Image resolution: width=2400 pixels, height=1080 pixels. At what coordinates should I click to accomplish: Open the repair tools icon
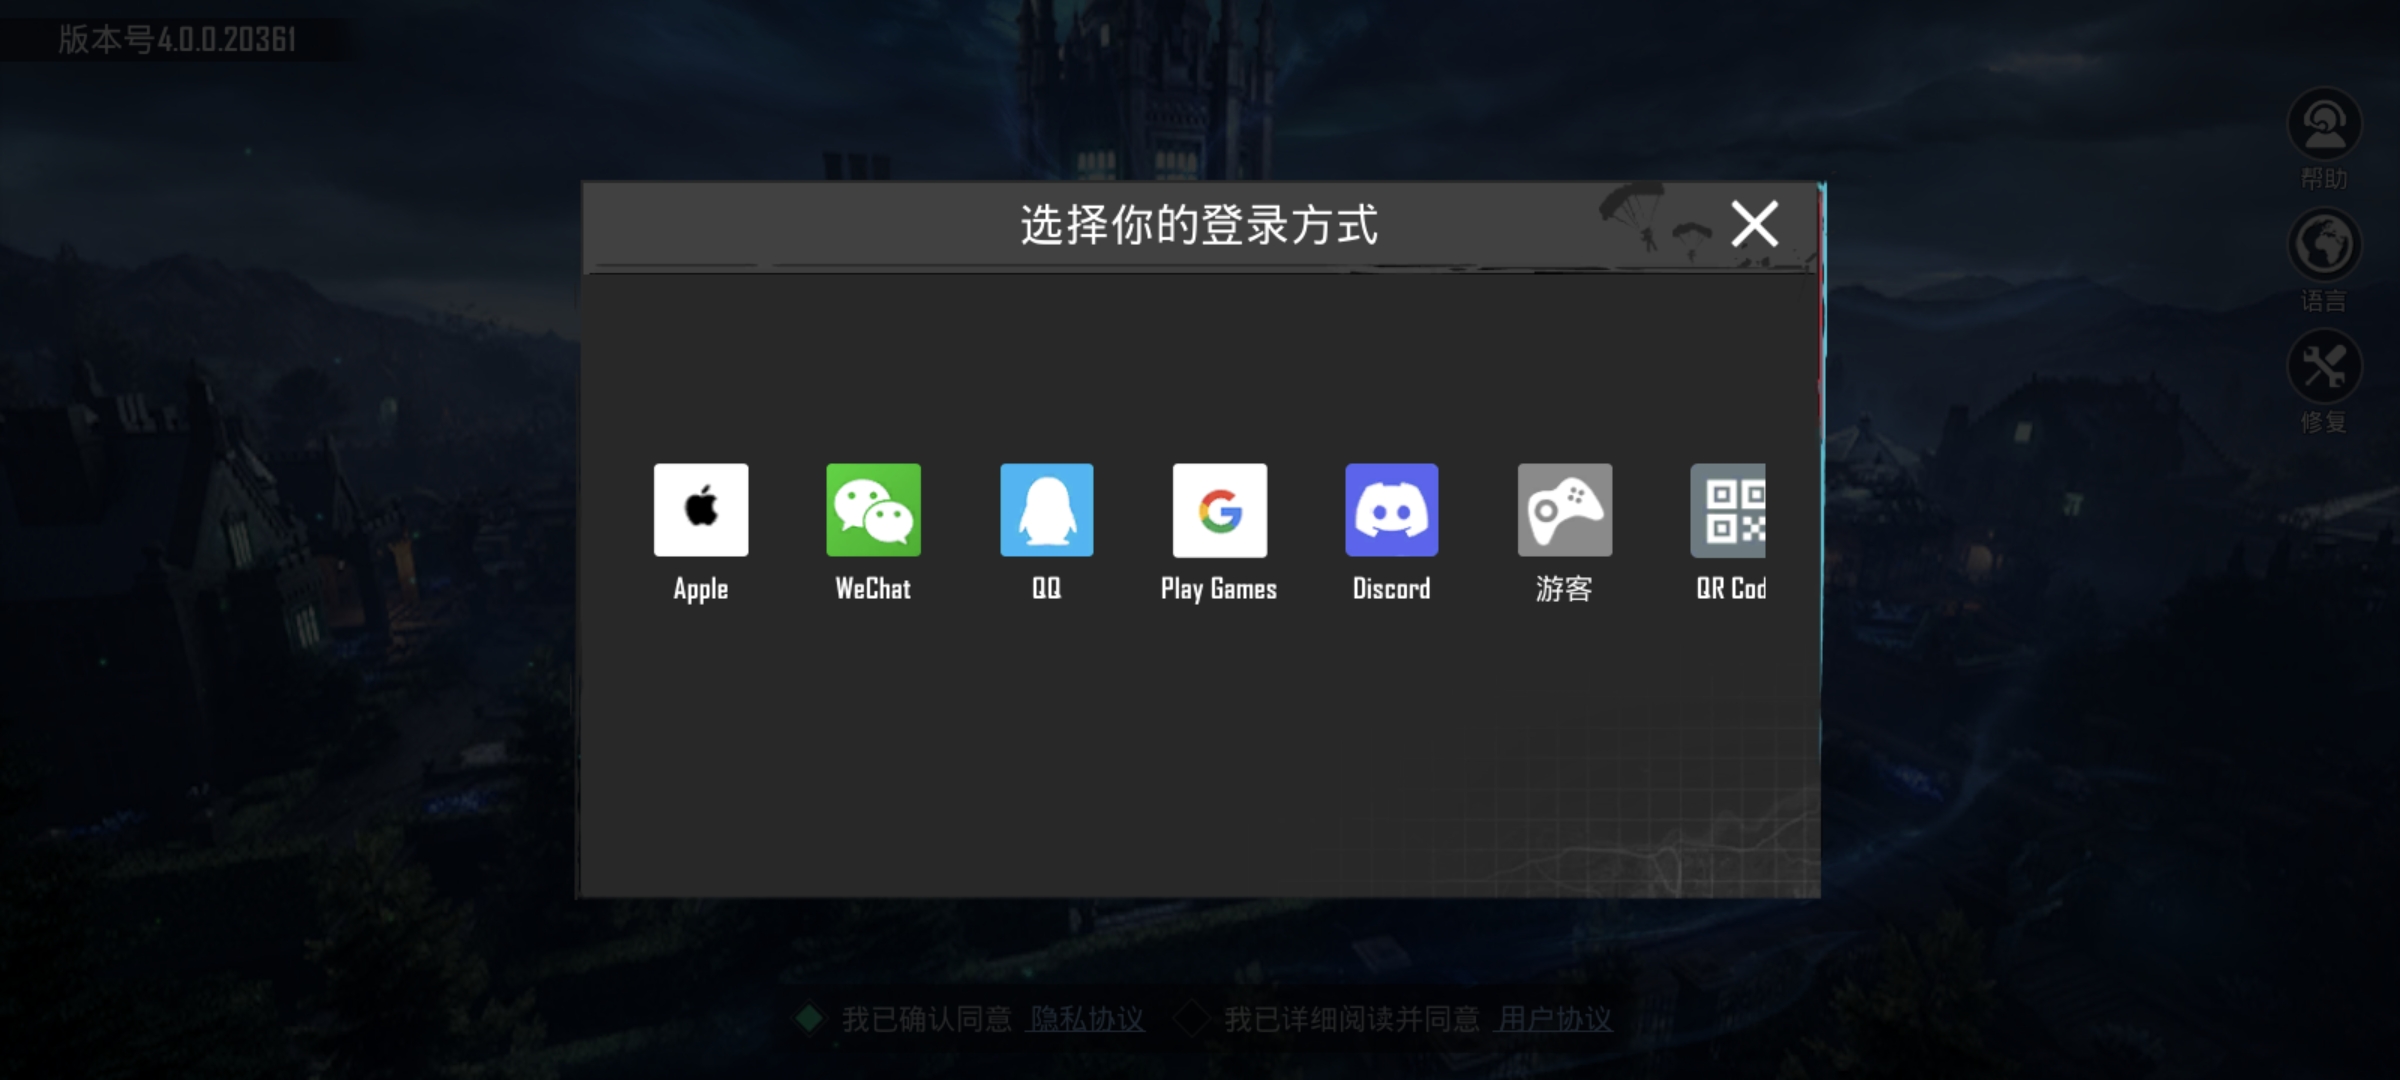coord(2324,367)
